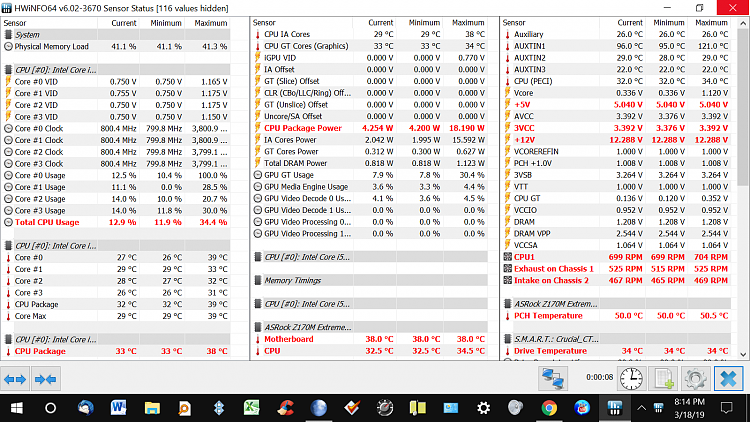Select the System group header row
750x422 pixels.
(116, 35)
